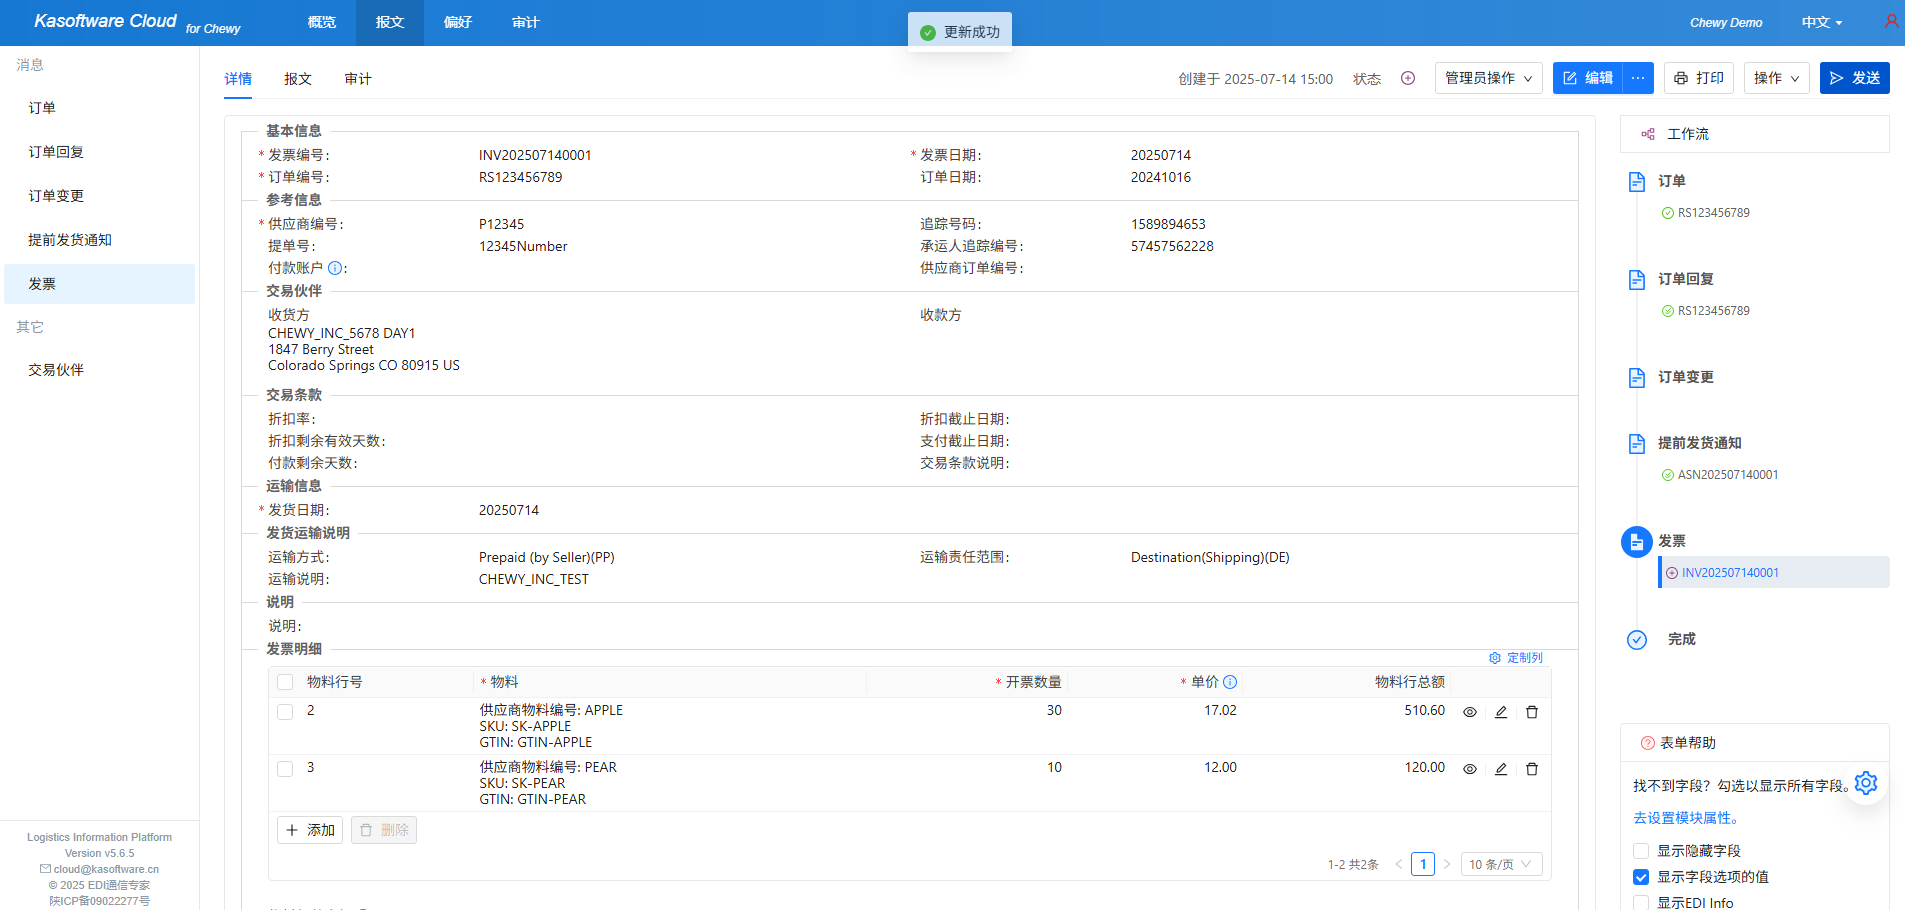Click the edit pencil icon for APPLE row

pos(1500,712)
